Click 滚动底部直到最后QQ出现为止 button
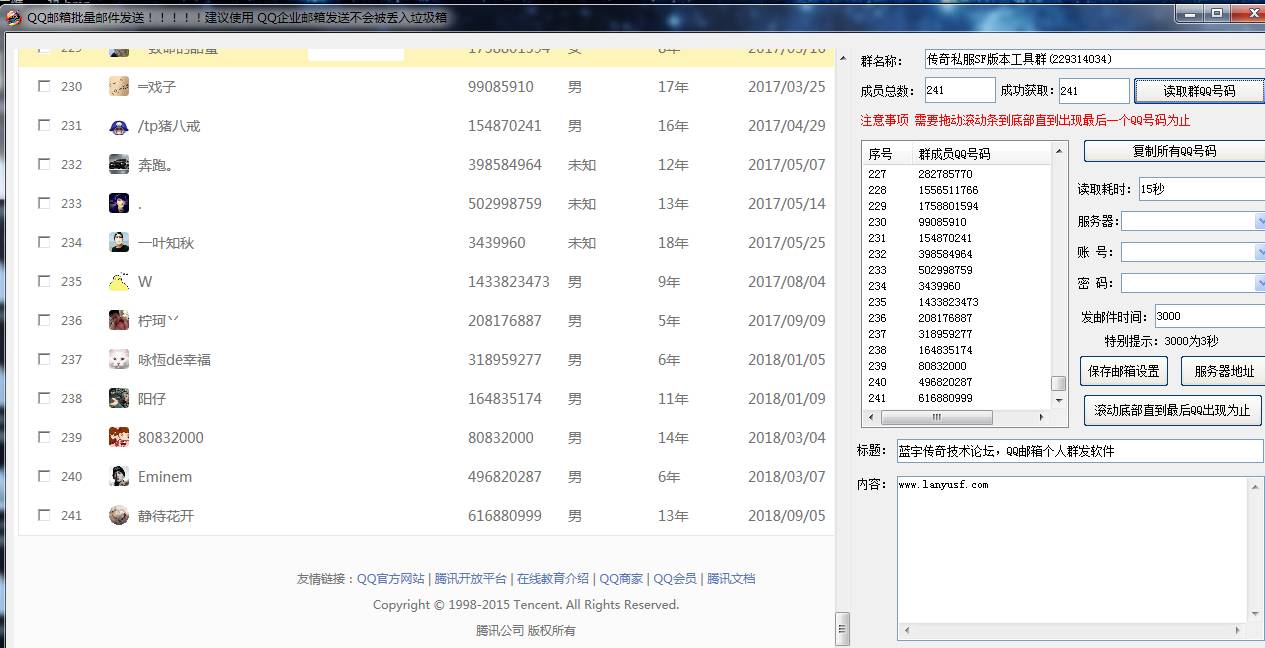The height and width of the screenshot is (648, 1265). click(1172, 410)
